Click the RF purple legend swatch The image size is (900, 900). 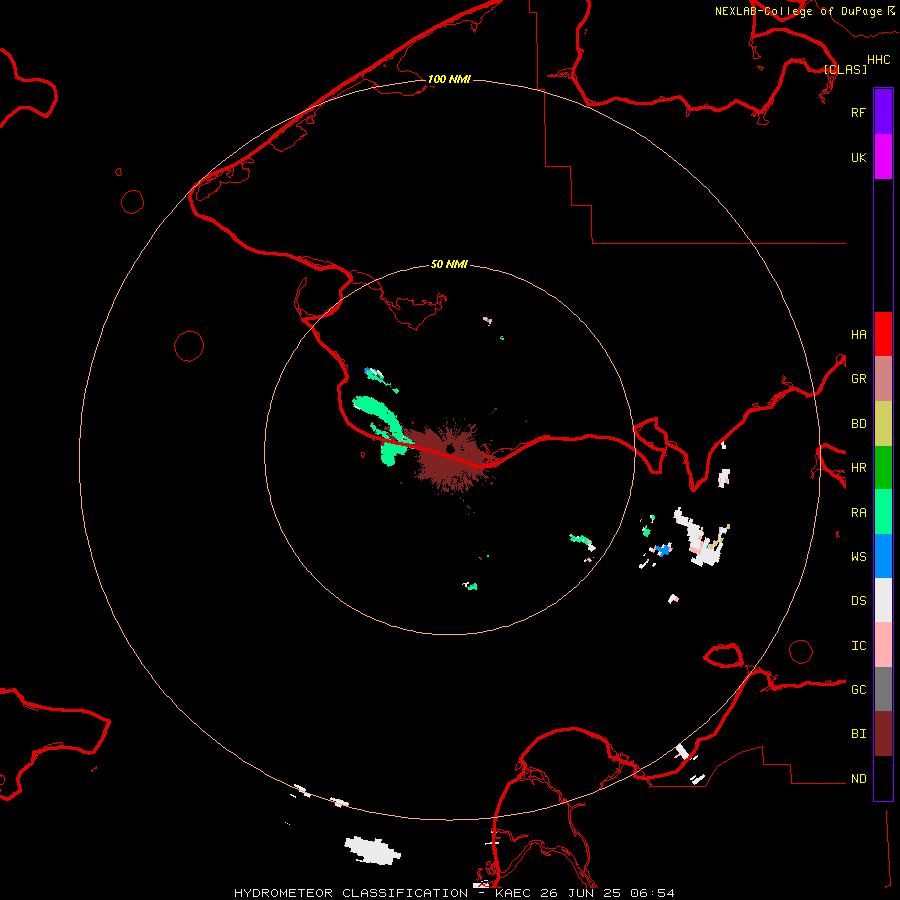pos(883,112)
